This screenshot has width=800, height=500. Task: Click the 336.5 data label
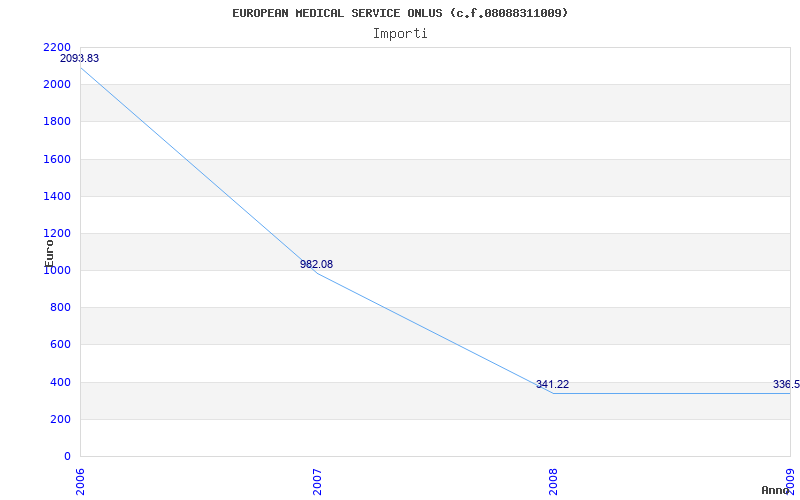[x=786, y=385]
